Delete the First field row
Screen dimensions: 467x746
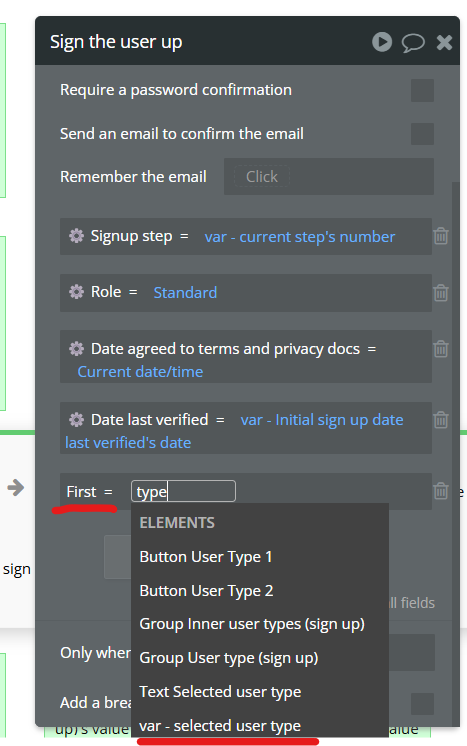click(441, 491)
